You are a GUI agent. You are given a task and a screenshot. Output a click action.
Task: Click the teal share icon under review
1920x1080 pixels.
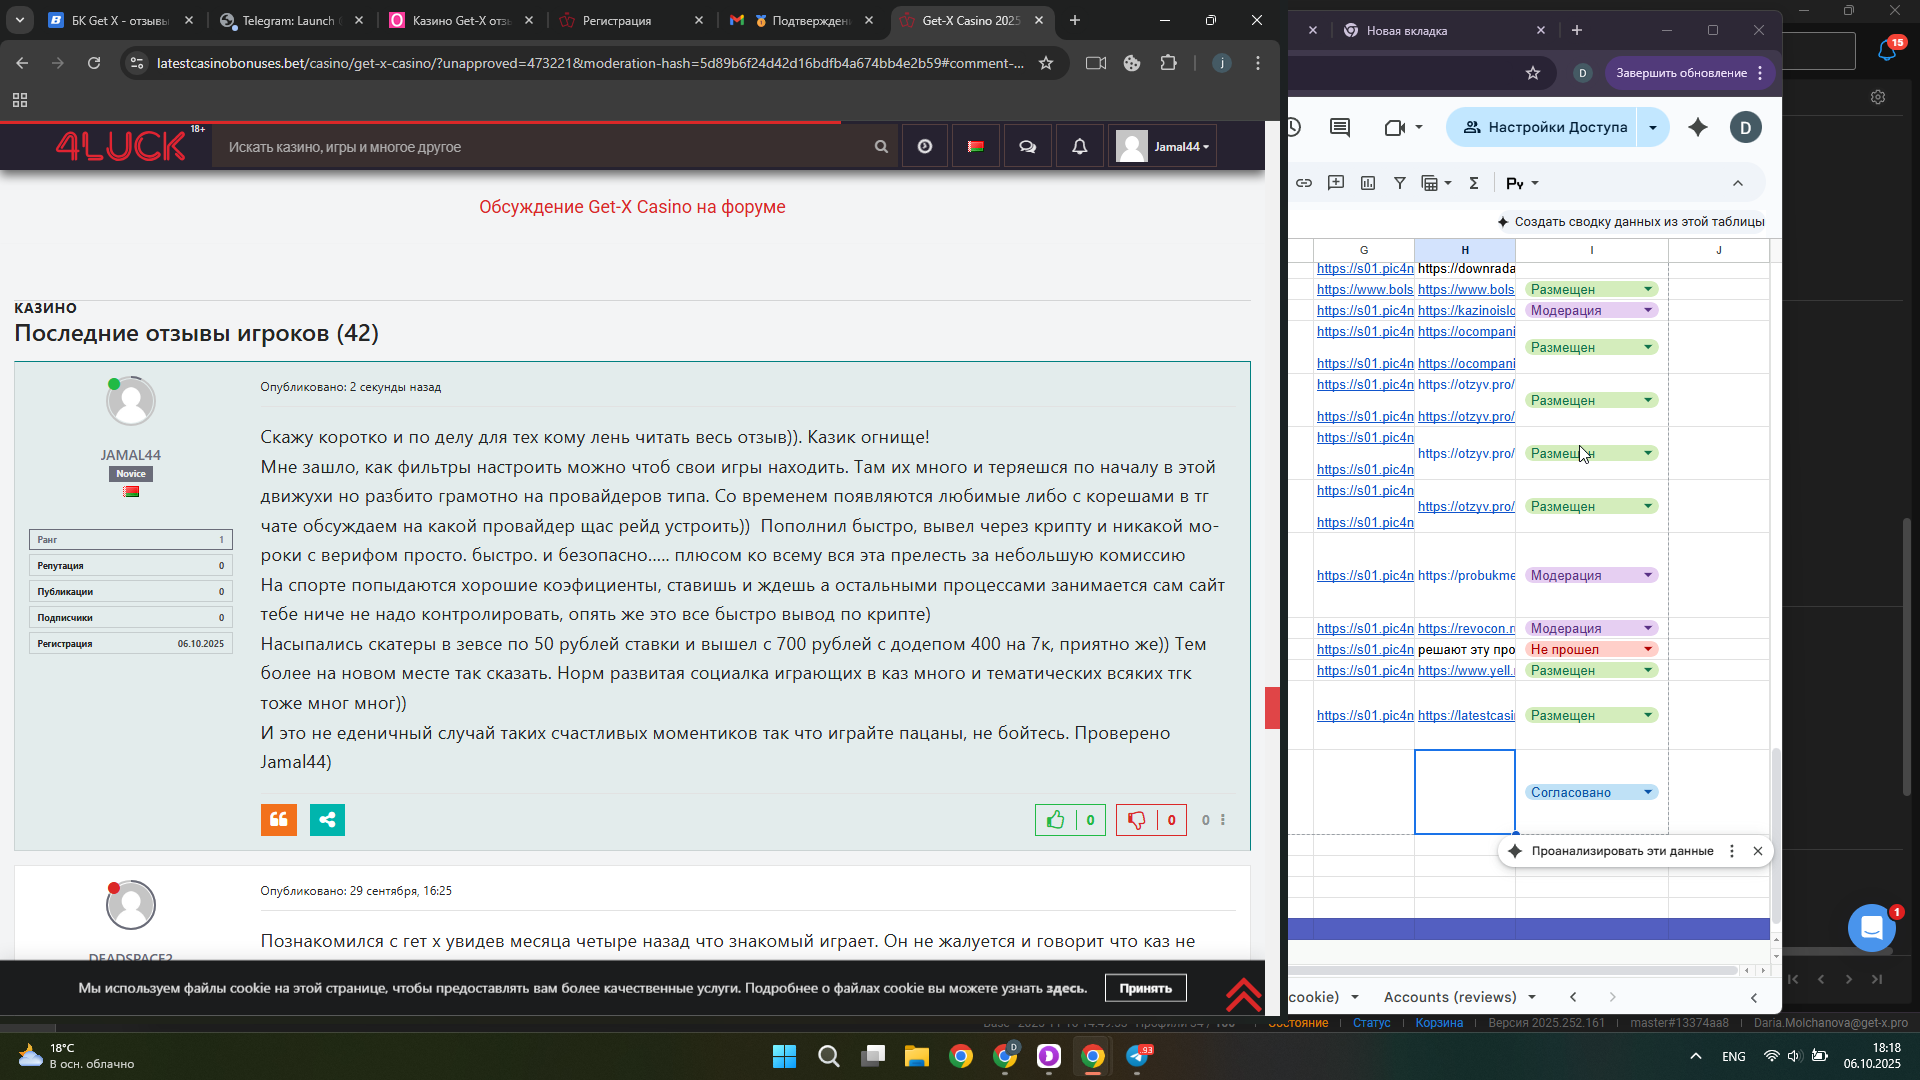coord(327,820)
